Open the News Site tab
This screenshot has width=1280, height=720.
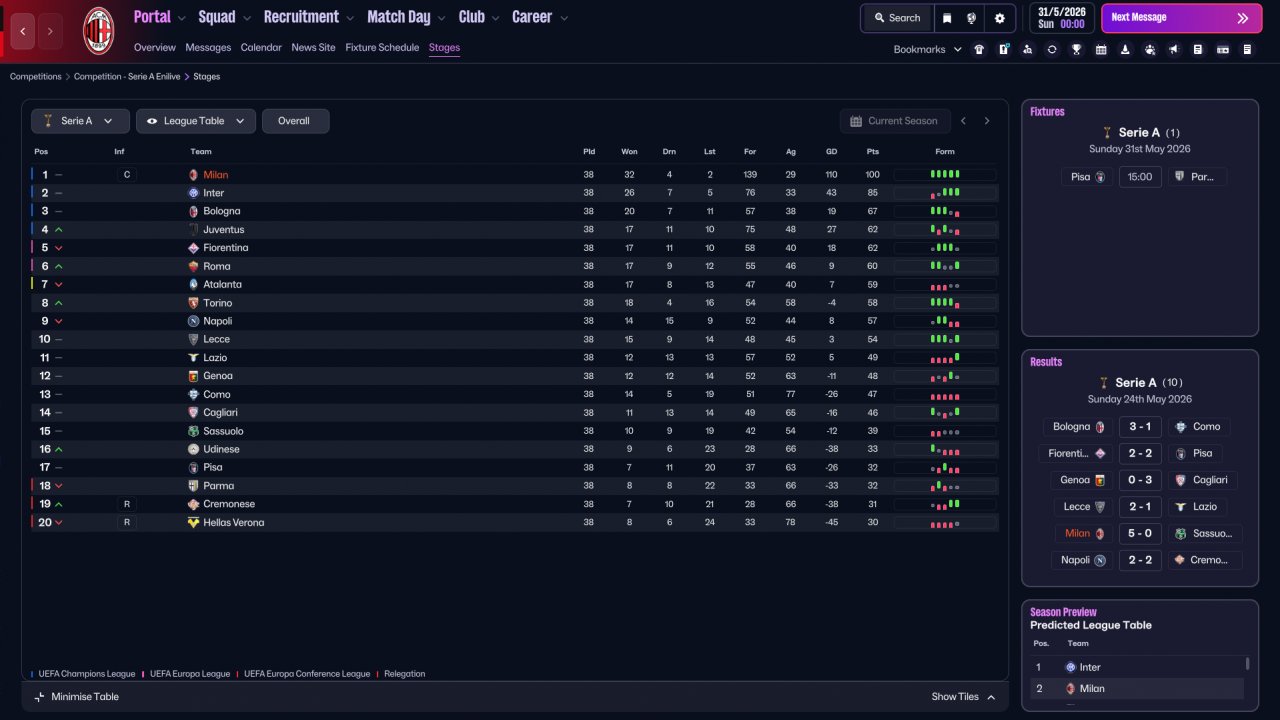(314, 47)
